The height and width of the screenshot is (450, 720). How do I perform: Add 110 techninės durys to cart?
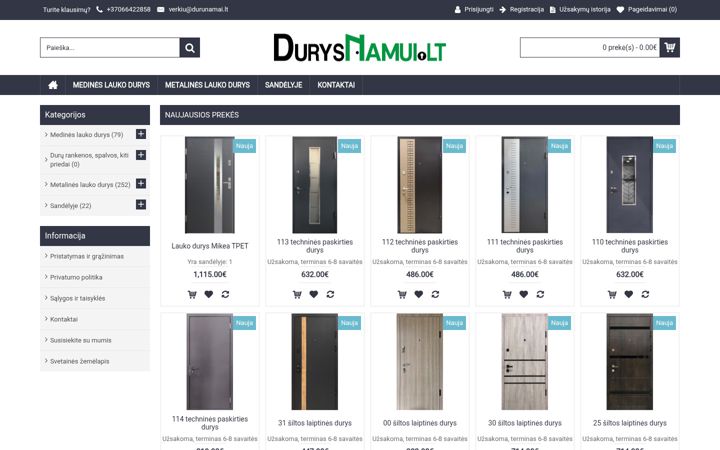612,294
